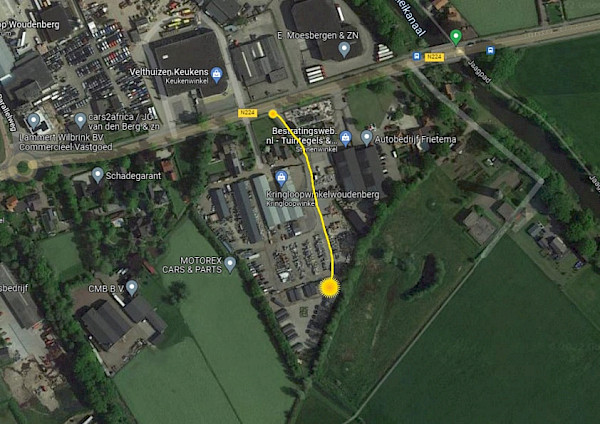This screenshot has width=600, height=424.
Task: Click the cars2africa location pin
Action: pos(80,121)
